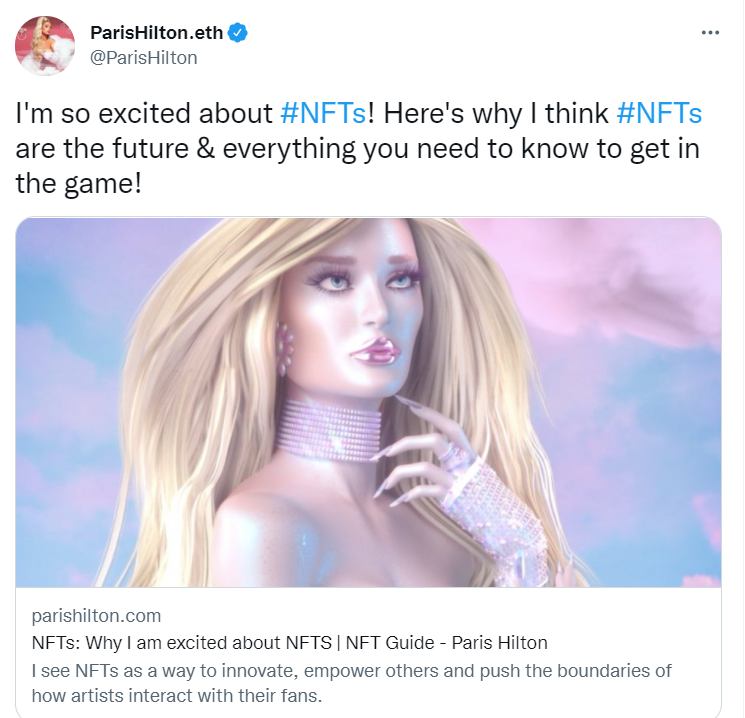Open 'NFTs: Why I am excited about NFTS' title
This screenshot has width=745, height=718.
coord(181,643)
